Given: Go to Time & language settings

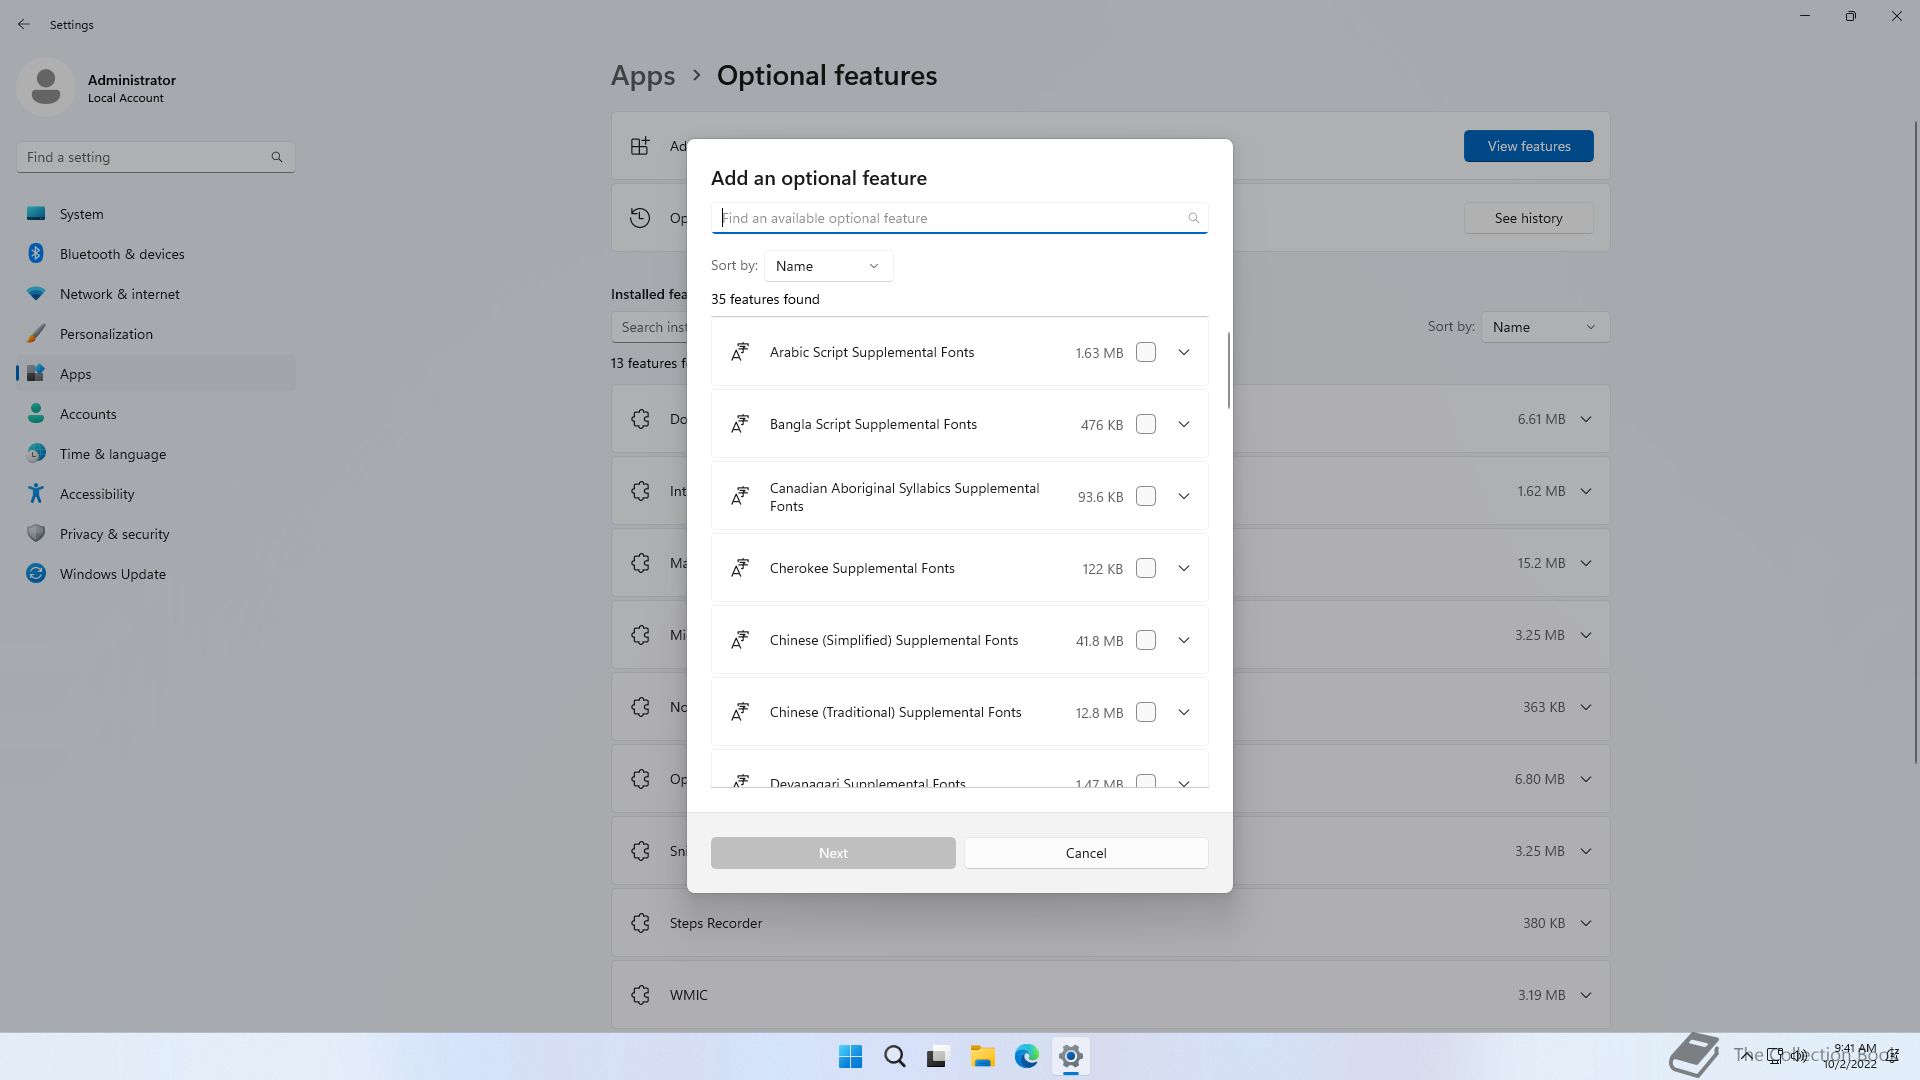Looking at the screenshot, I should [x=112, y=454].
